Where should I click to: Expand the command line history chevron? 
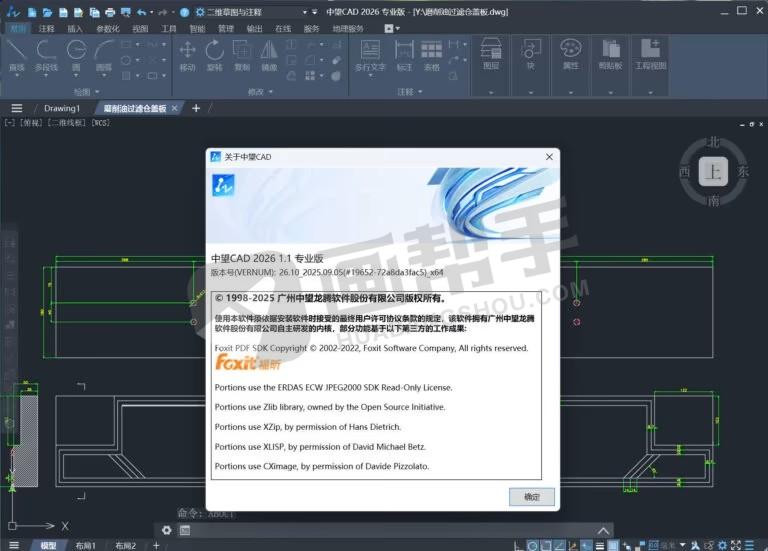[602, 529]
